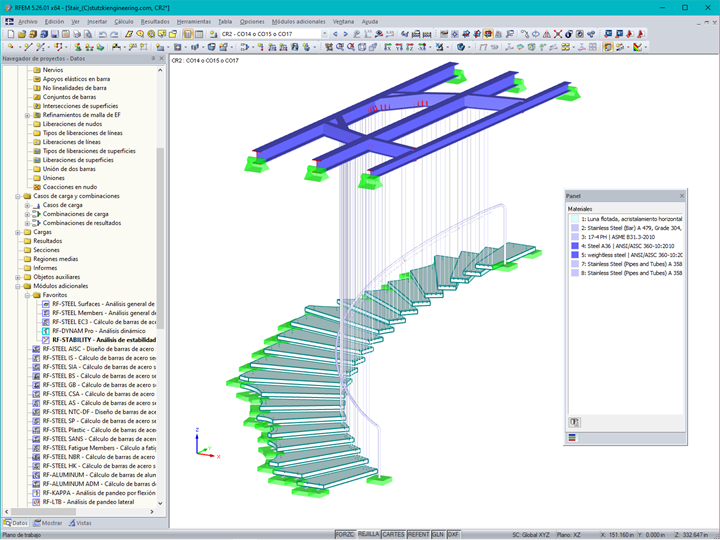Switch to the Mostrar navigator tab
Image resolution: width=720 pixels, height=540 pixels.
(47, 523)
